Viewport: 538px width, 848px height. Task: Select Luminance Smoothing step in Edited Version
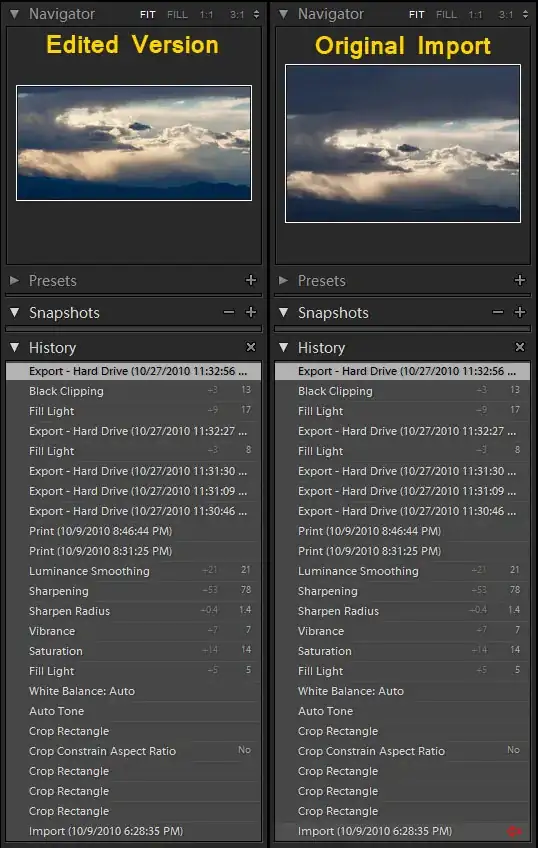point(134,571)
